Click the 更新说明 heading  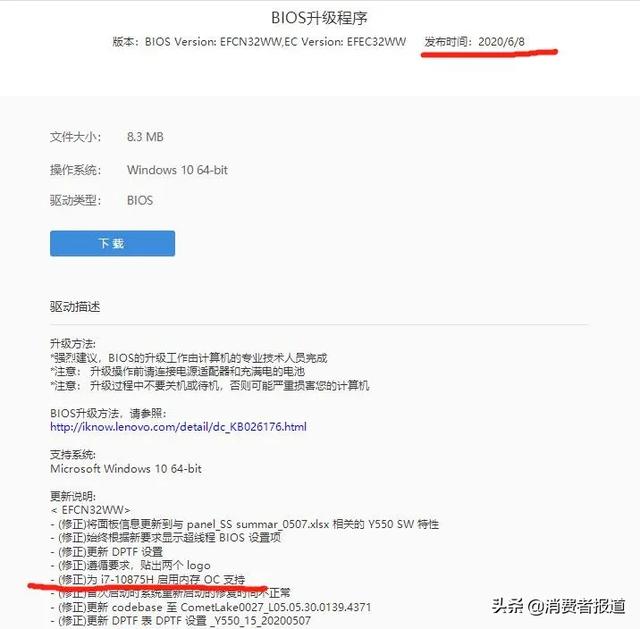(73, 496)
